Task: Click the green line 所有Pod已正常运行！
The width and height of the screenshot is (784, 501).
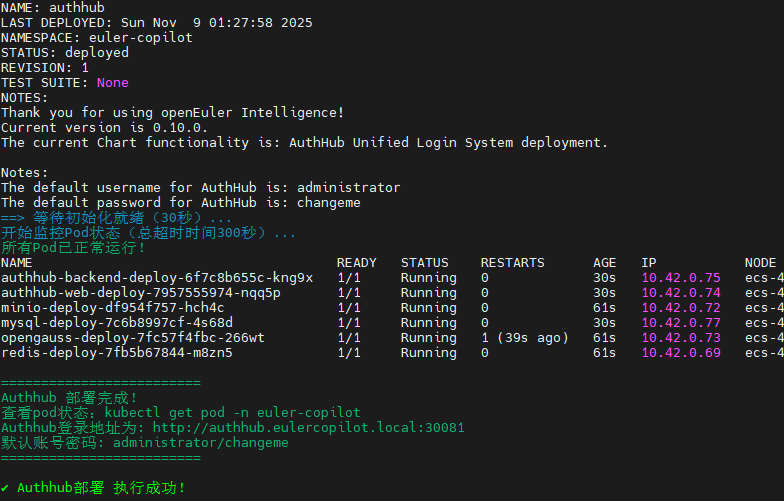Action: pos(73,248)
